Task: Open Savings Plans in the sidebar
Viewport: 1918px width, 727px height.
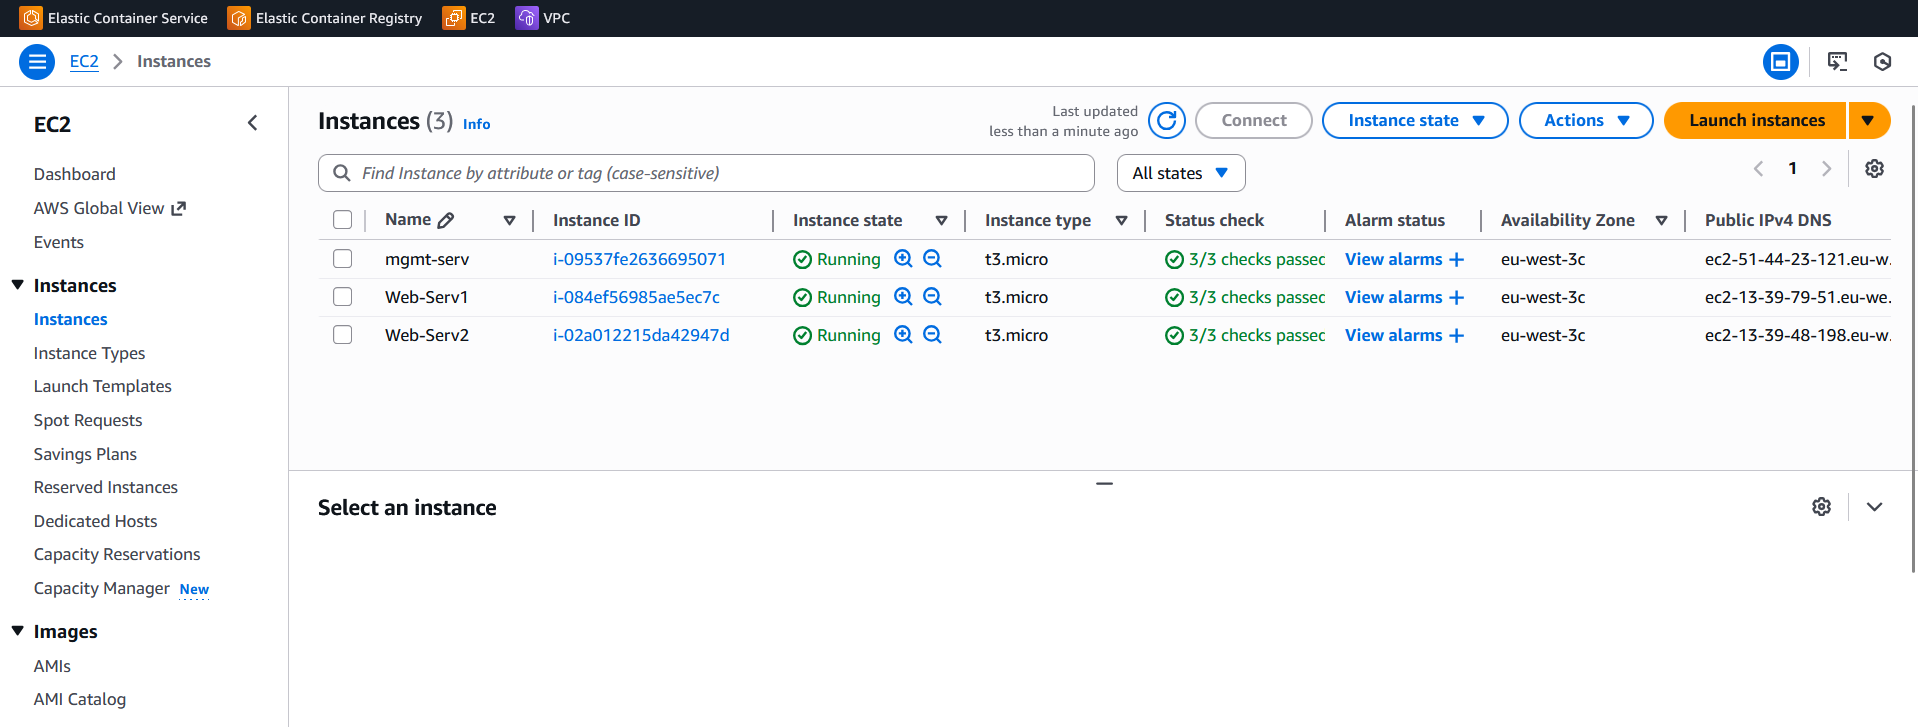Action: 85,454
